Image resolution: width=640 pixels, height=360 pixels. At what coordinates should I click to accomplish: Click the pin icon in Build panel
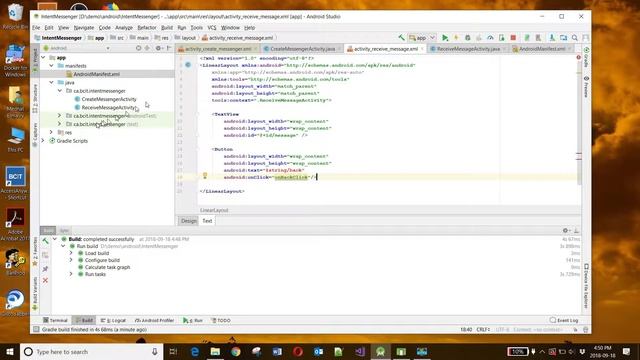click(x=45, y=269)
